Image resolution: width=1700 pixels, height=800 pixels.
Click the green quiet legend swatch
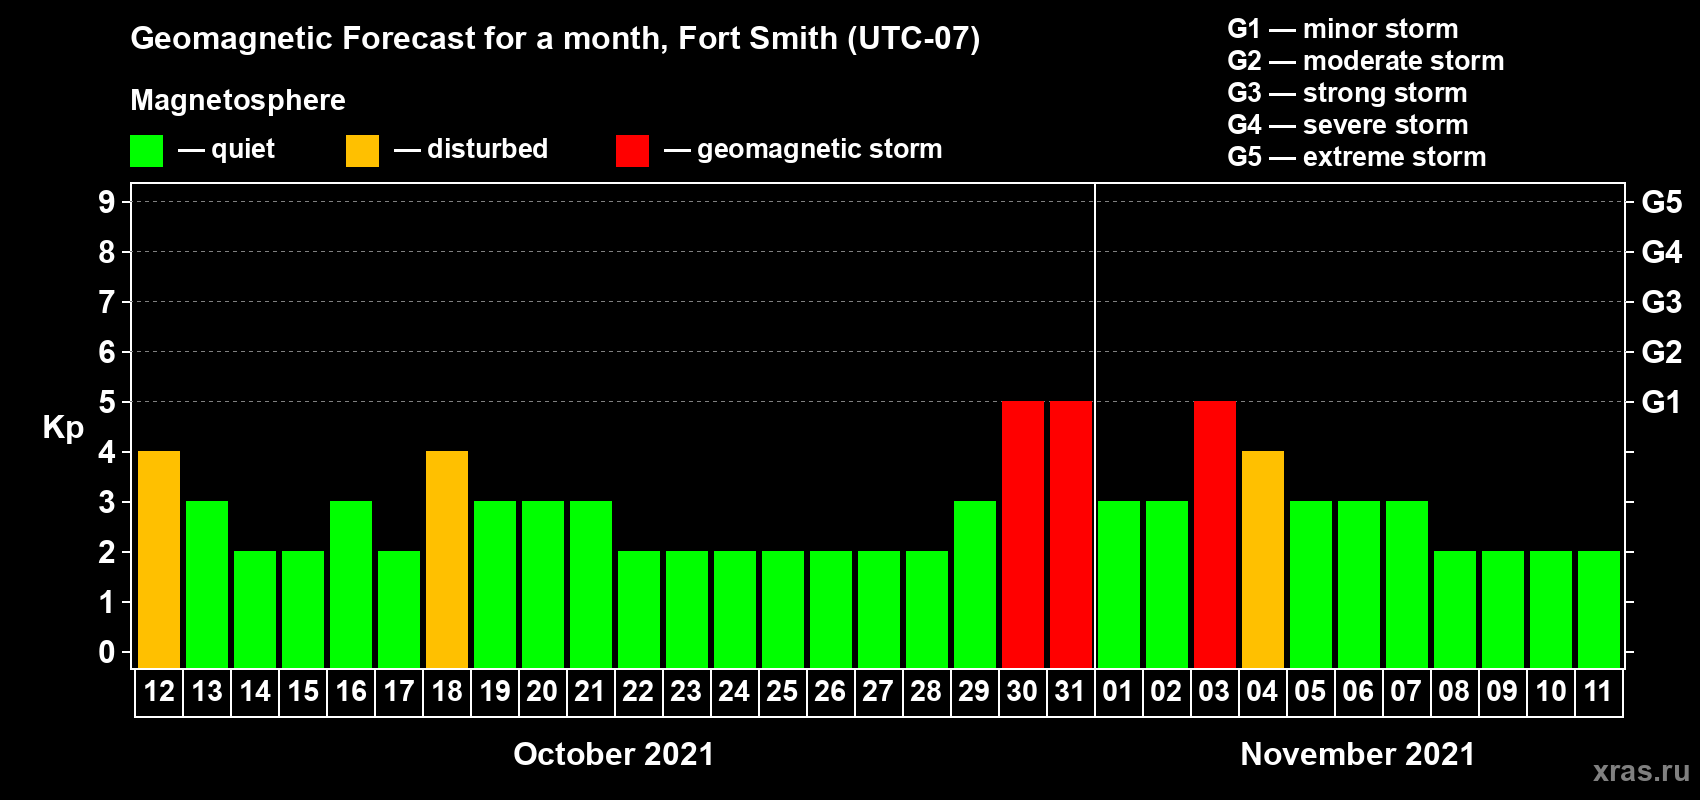click(x=146, y=151)
